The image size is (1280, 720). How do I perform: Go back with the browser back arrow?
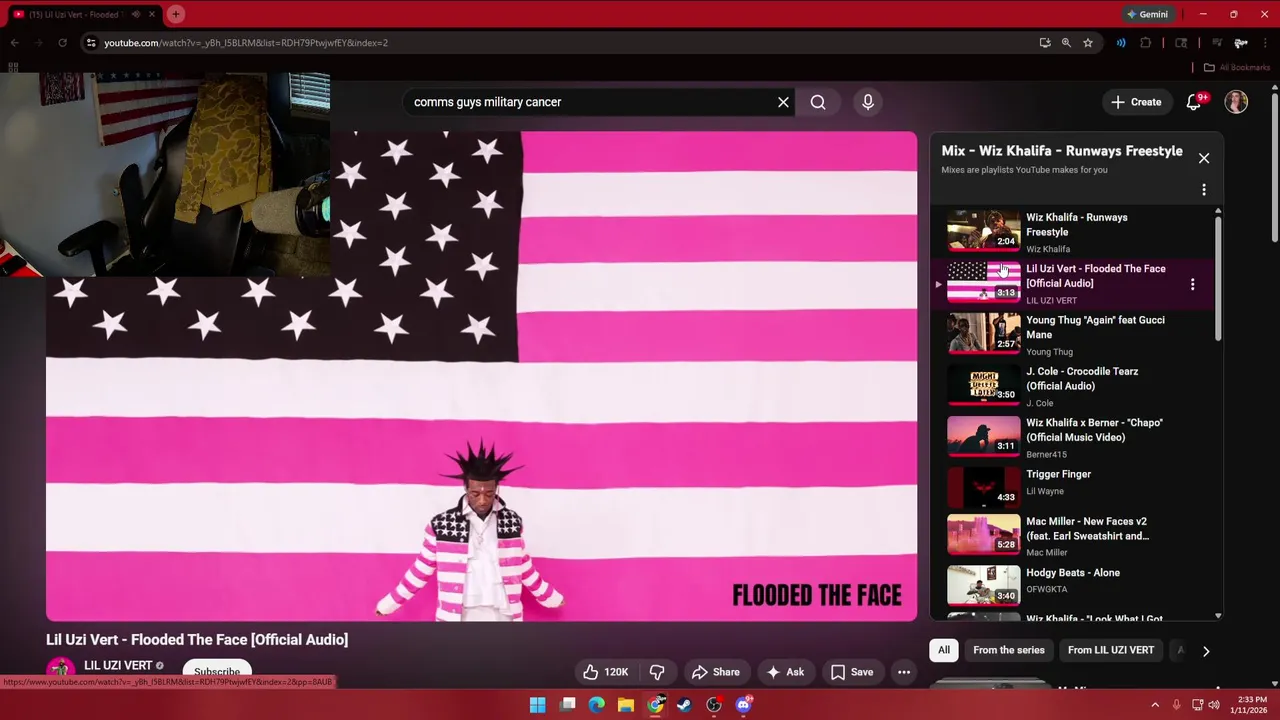(x=14, y=43)
